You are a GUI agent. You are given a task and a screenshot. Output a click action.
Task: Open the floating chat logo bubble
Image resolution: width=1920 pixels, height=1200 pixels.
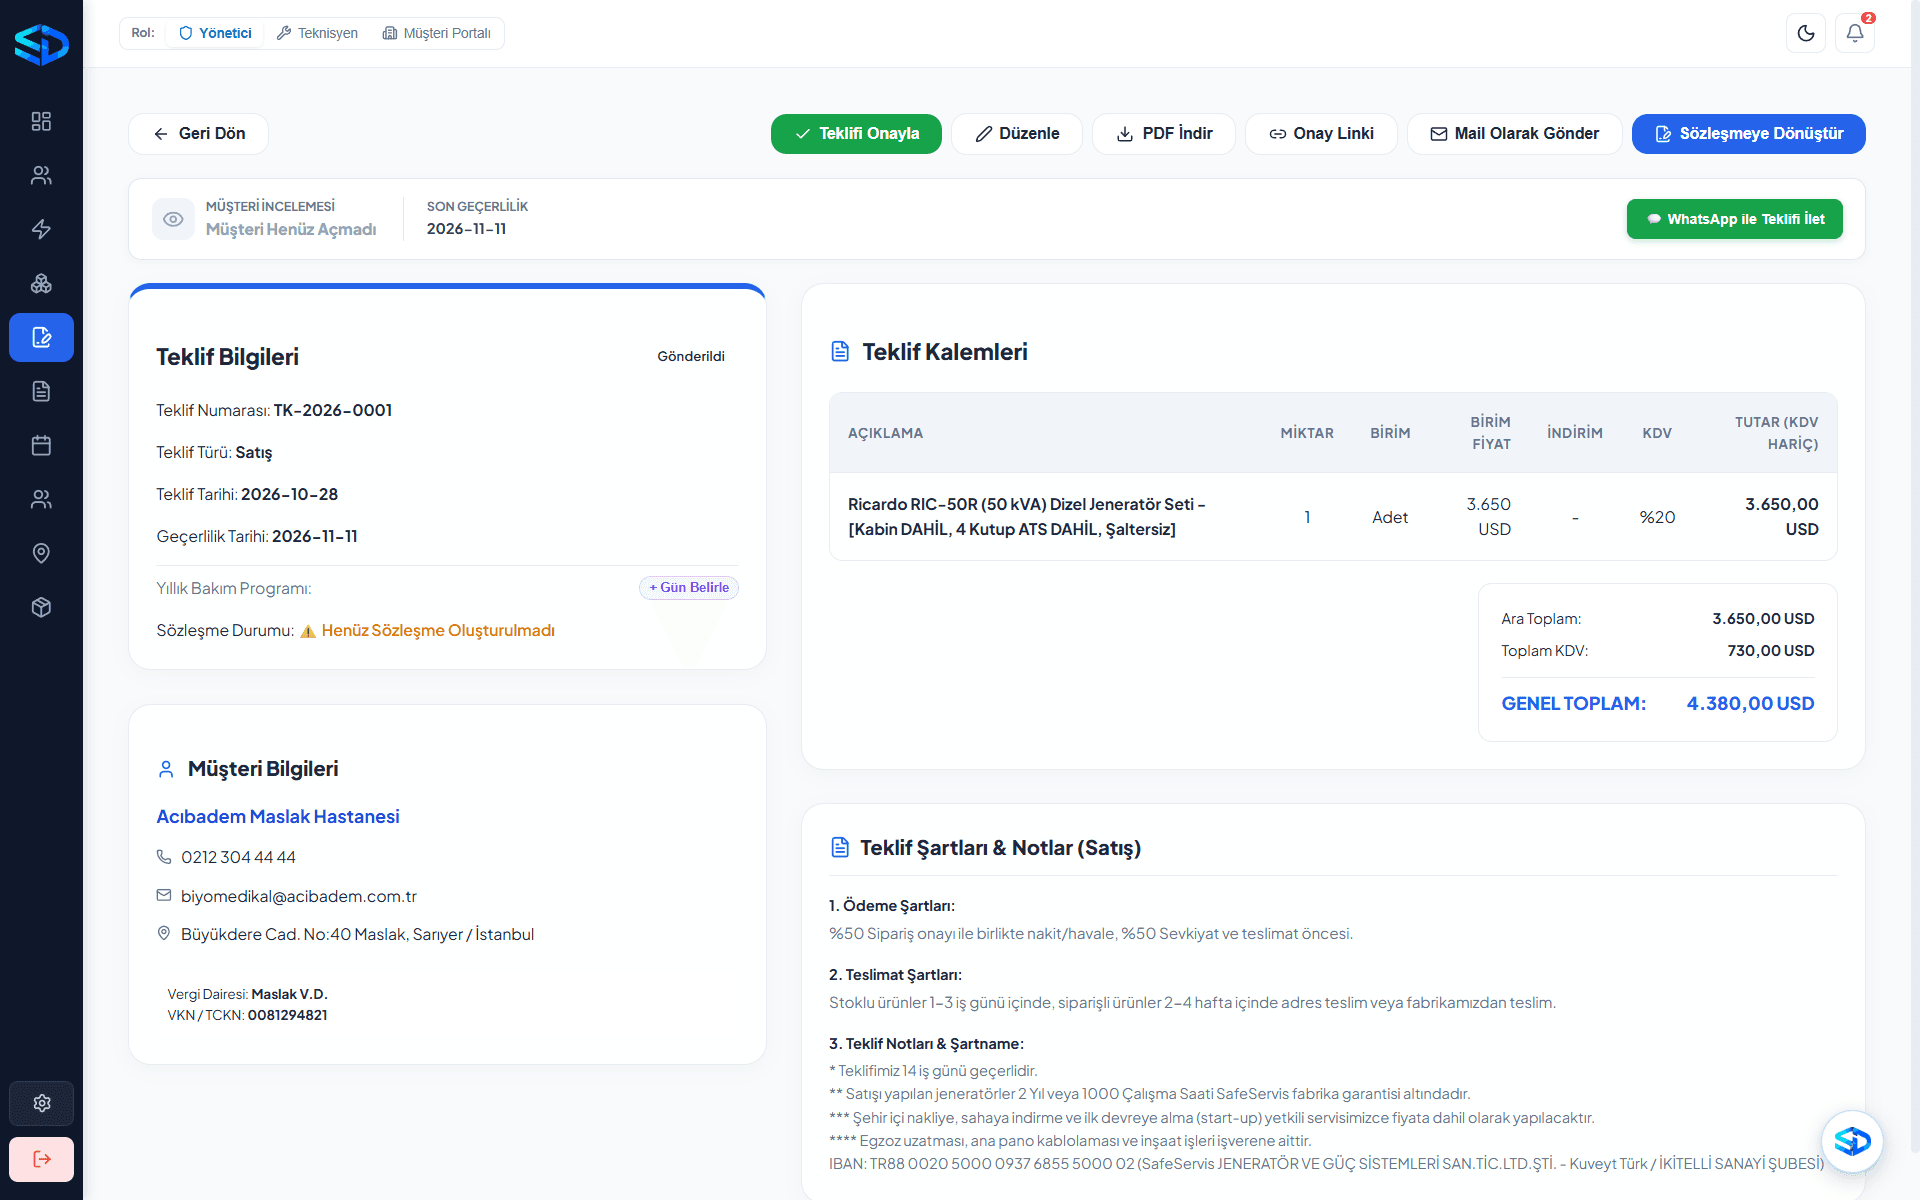(1852, 1141)
